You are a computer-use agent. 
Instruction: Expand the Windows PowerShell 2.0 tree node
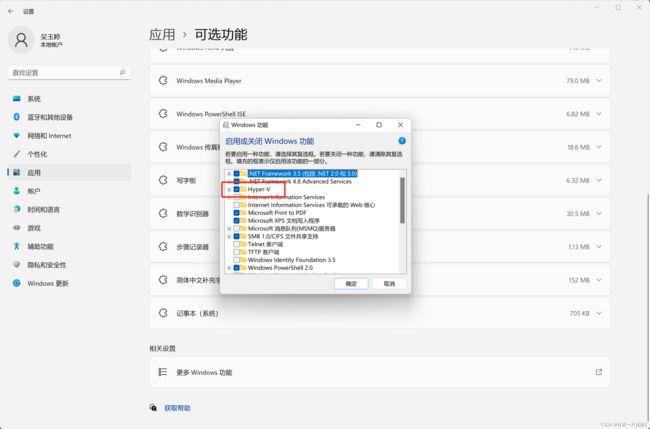click(229, 268)
